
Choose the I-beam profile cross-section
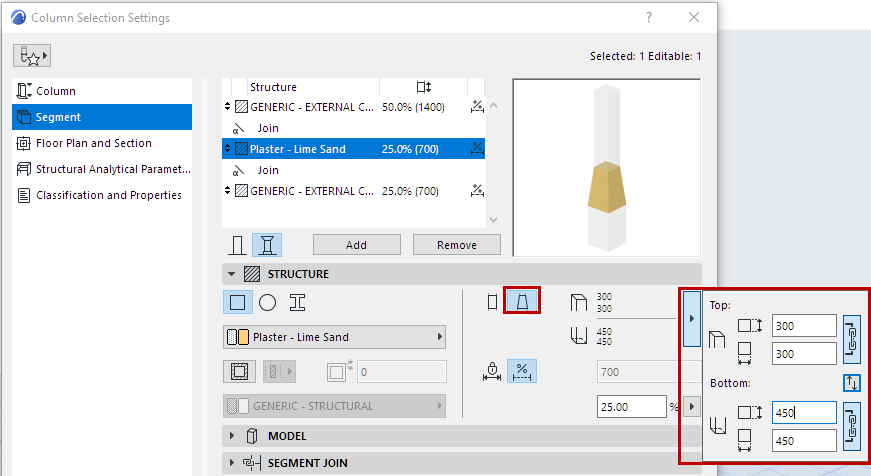[297, 301]
